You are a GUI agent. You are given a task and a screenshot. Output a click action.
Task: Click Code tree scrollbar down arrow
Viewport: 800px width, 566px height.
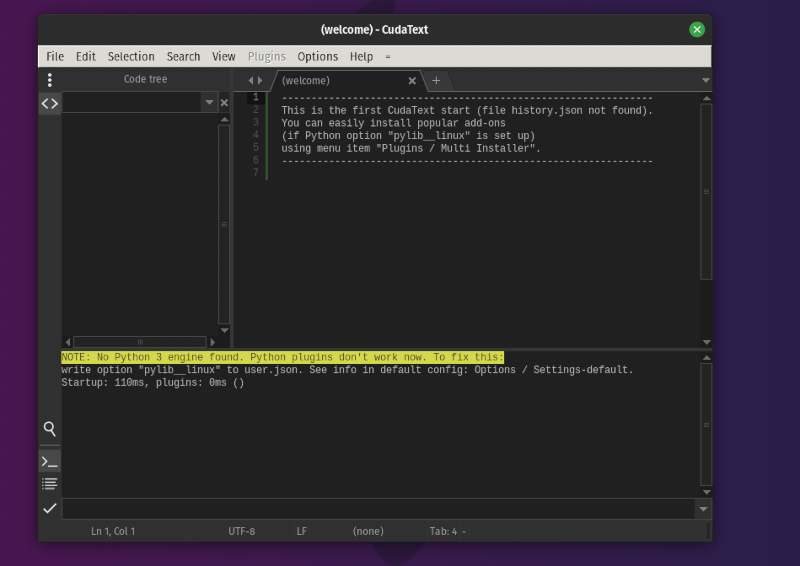[224, 330]
